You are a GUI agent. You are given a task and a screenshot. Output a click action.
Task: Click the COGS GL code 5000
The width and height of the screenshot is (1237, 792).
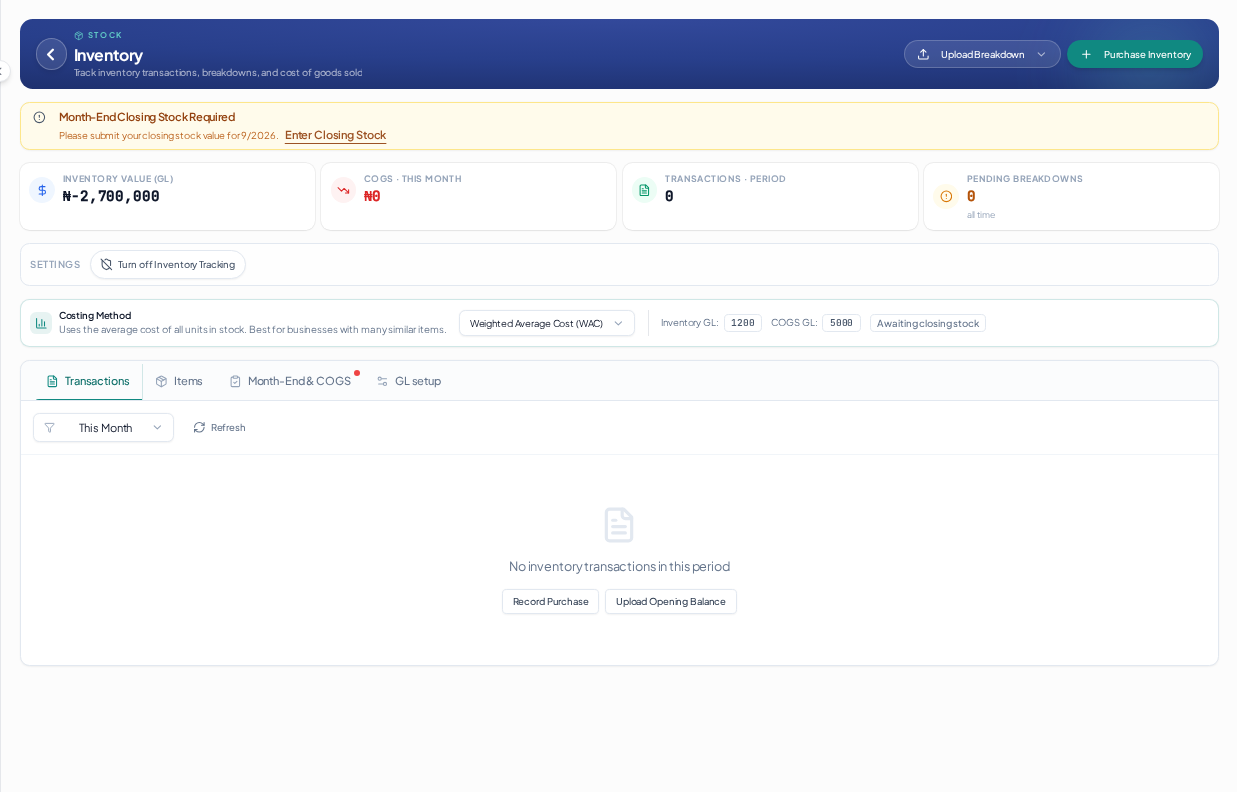click(841, 323)
